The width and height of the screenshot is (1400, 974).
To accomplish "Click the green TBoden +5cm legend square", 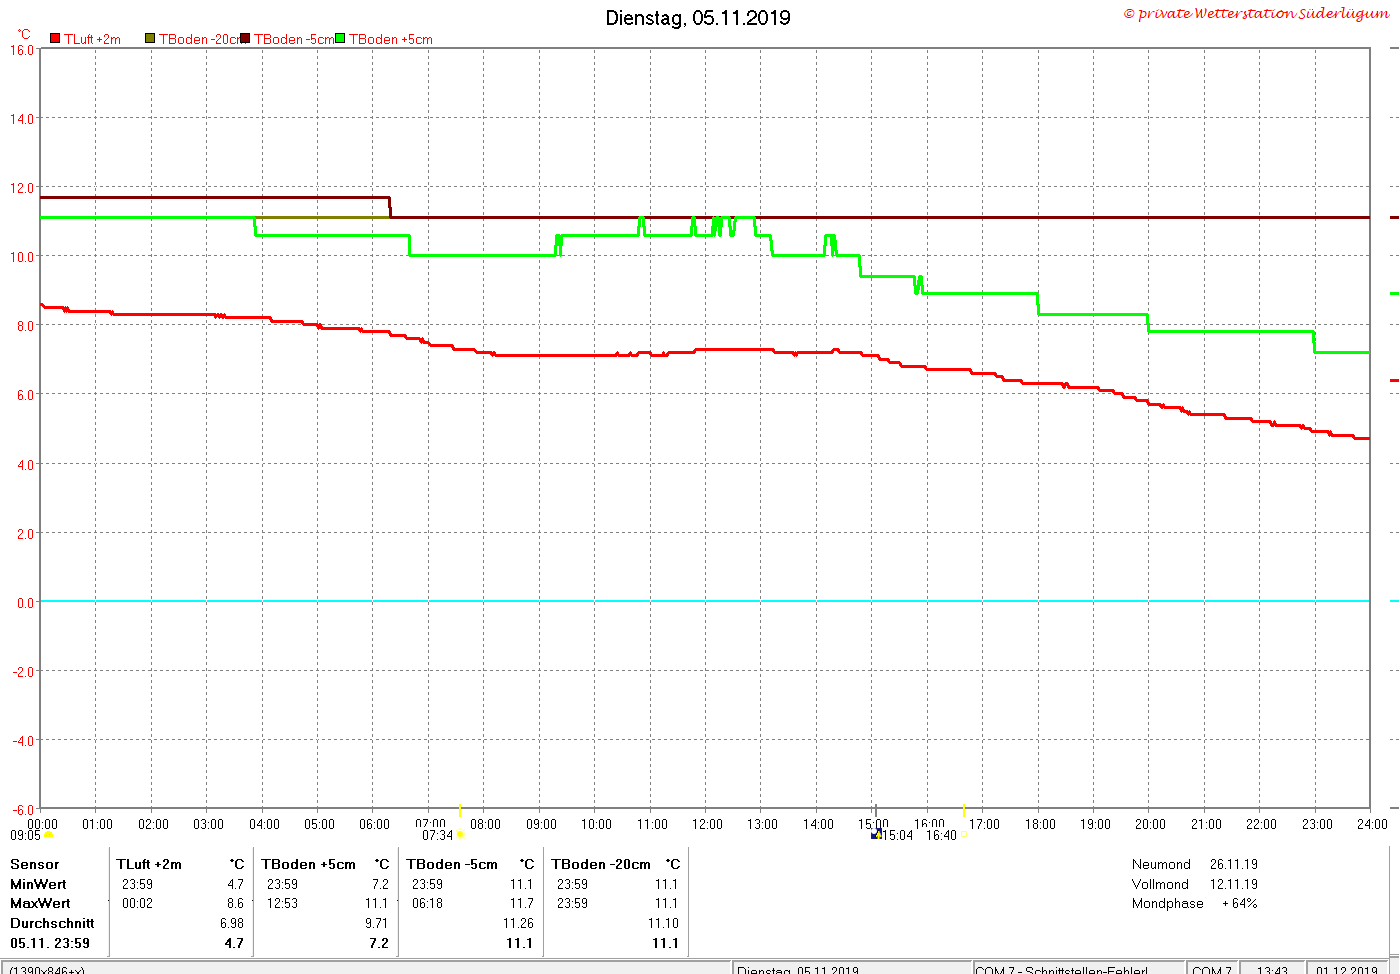I will coord(340,39).
